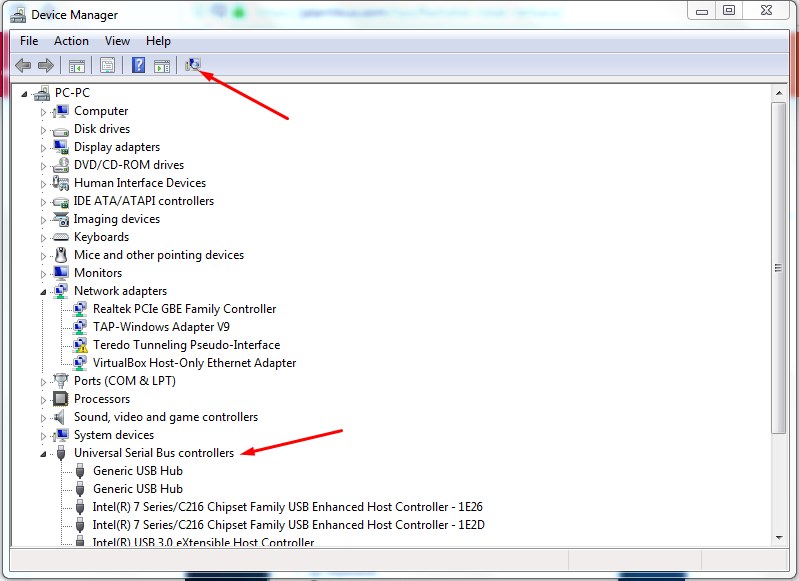Maximize the Device Manager window

coord(729,11)
